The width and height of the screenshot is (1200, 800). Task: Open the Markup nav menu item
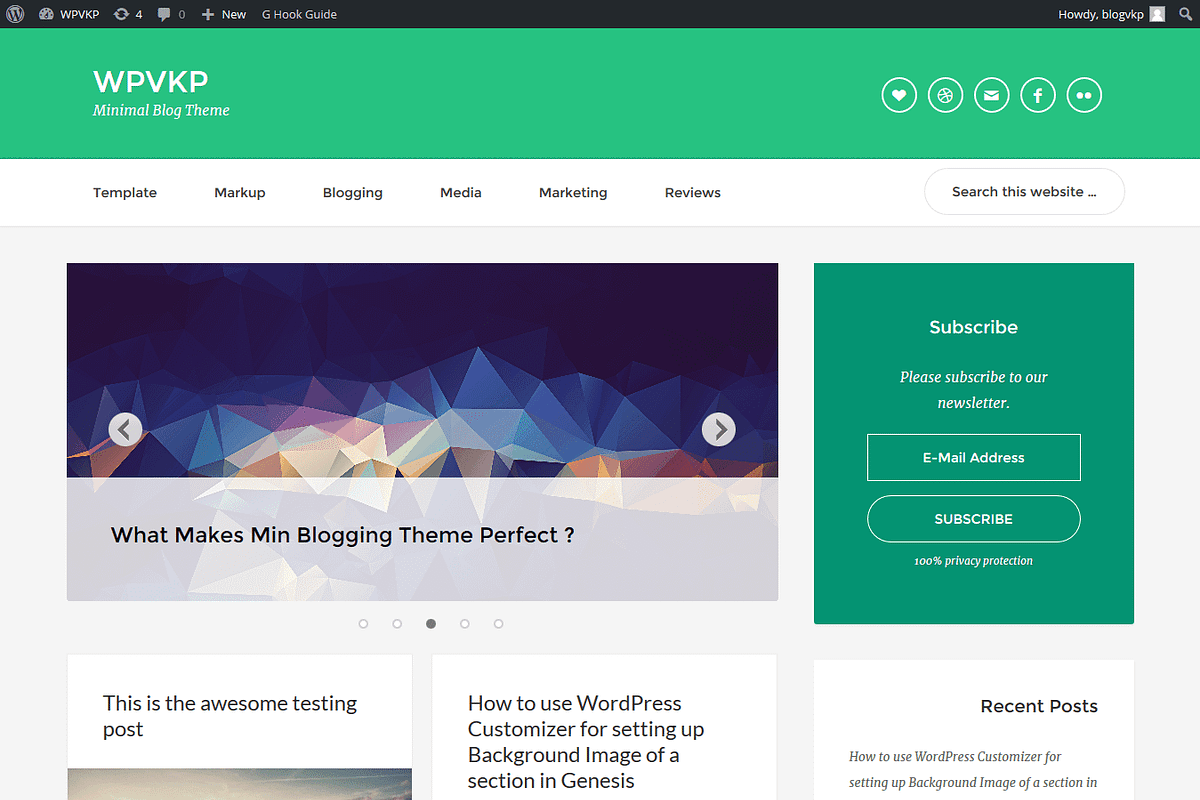pyautogui.click(x=240, y=192)
